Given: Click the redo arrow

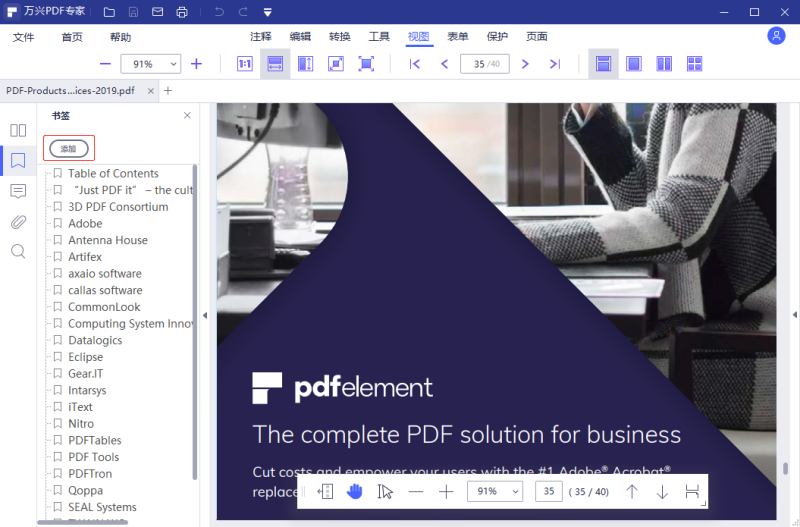Looking at the screenshot, I should [x=243, y=12].
